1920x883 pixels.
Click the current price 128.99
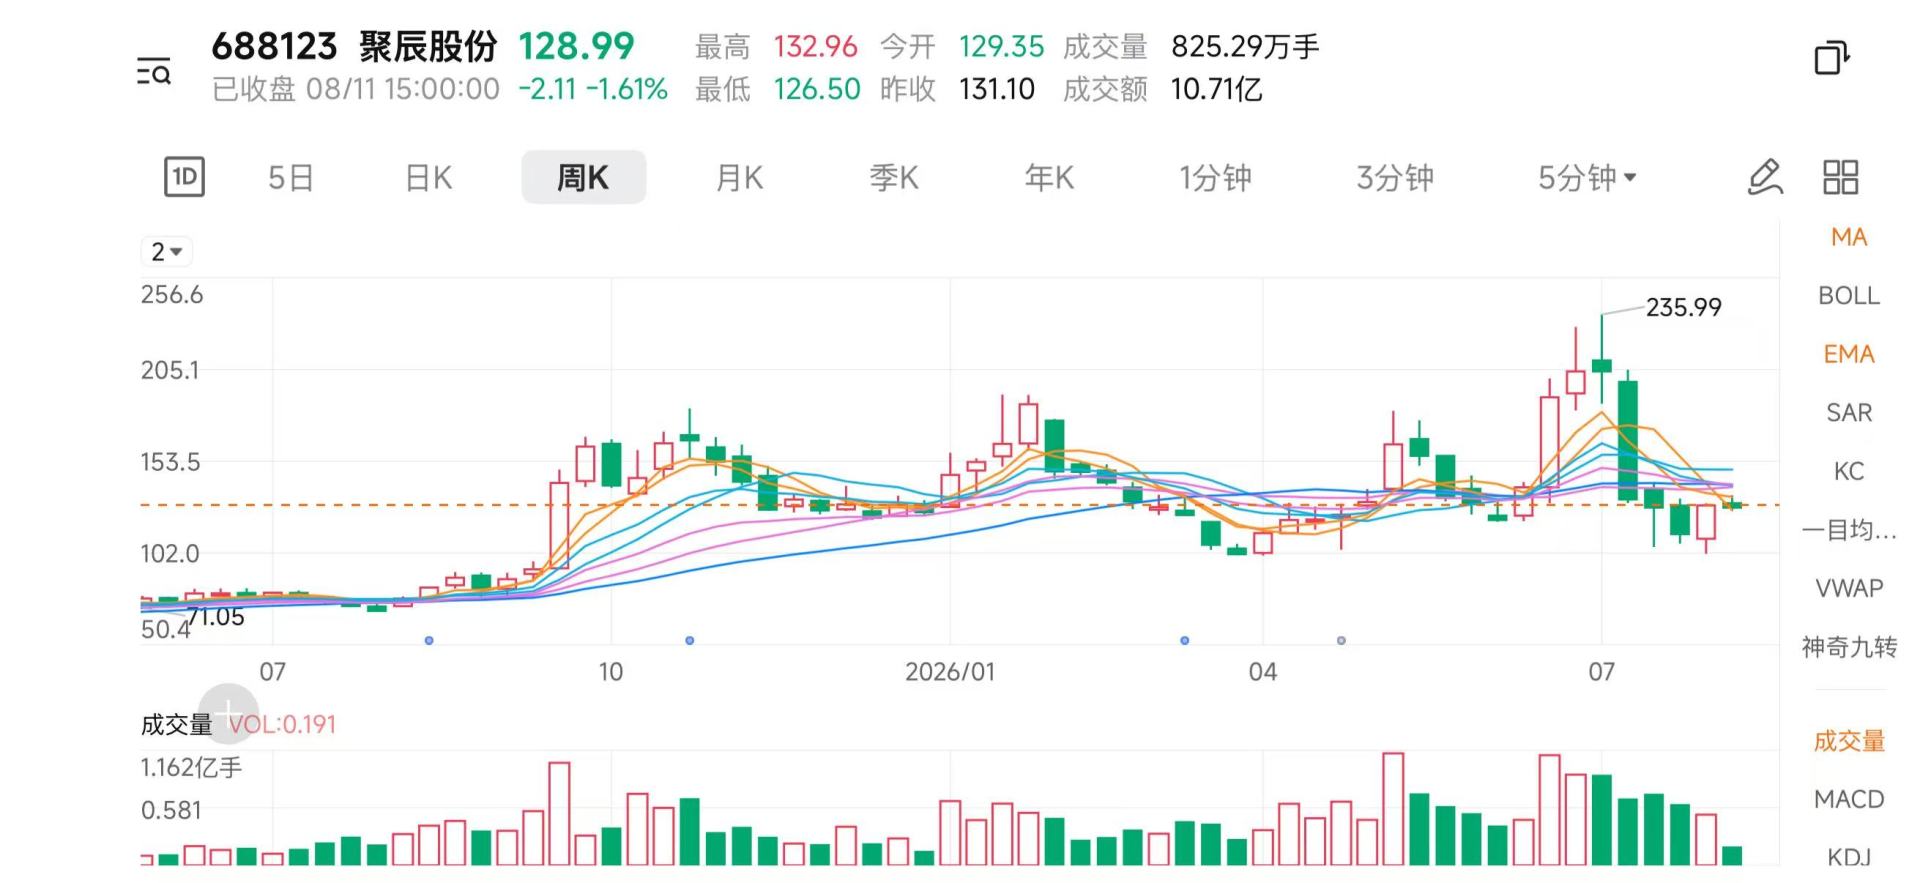[576, 46]
